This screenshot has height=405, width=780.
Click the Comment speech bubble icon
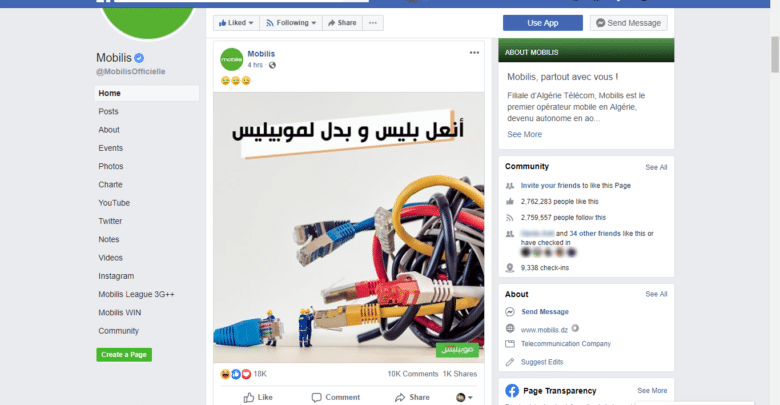coord(316,397)
